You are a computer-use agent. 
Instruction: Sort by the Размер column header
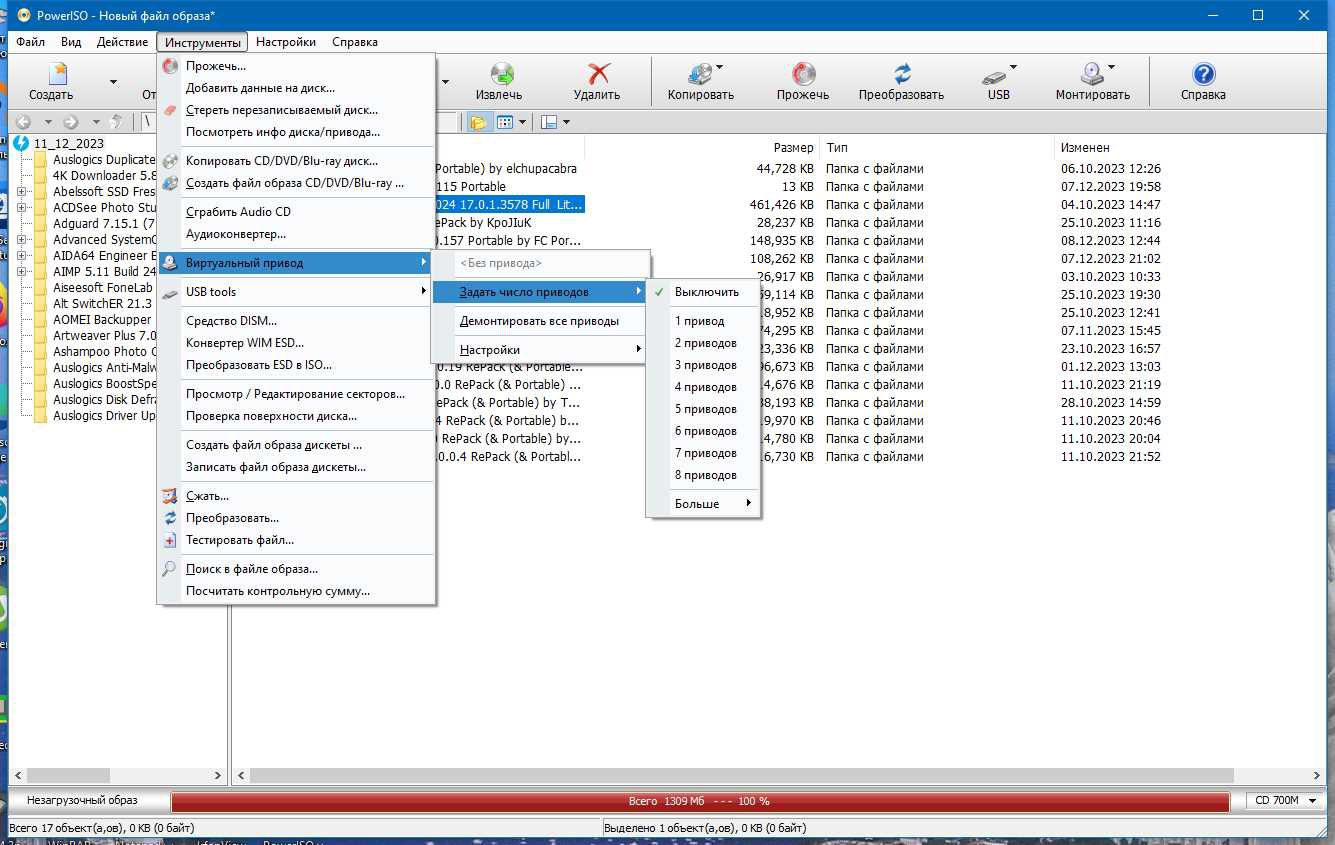point(793,148)
